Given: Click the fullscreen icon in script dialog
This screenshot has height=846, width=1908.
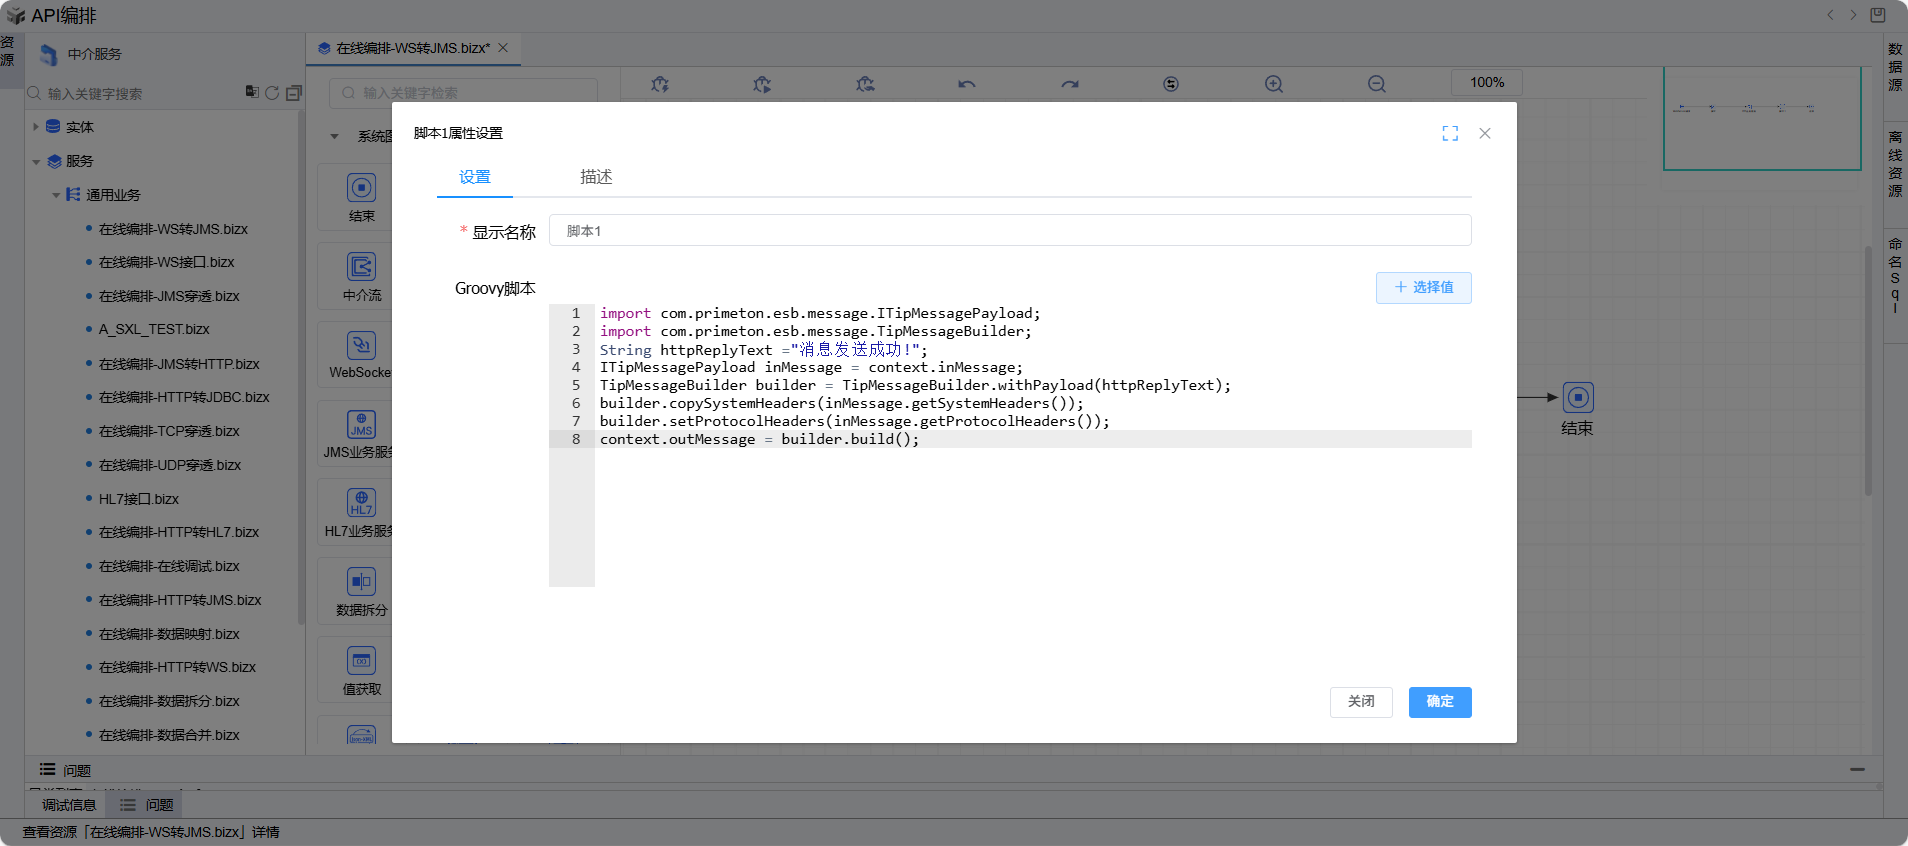Looking at the screenshot, I should [x=1450, y=134].
